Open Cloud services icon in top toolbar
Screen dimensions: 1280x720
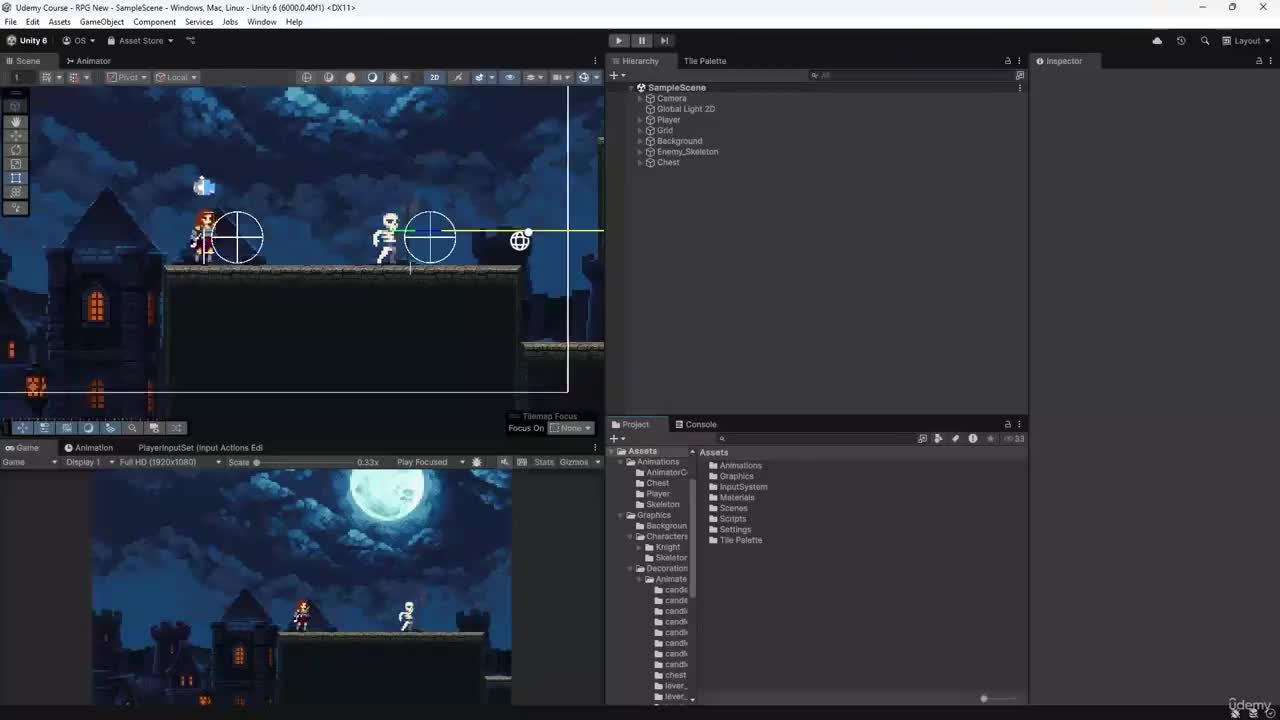click(1157, 41)
